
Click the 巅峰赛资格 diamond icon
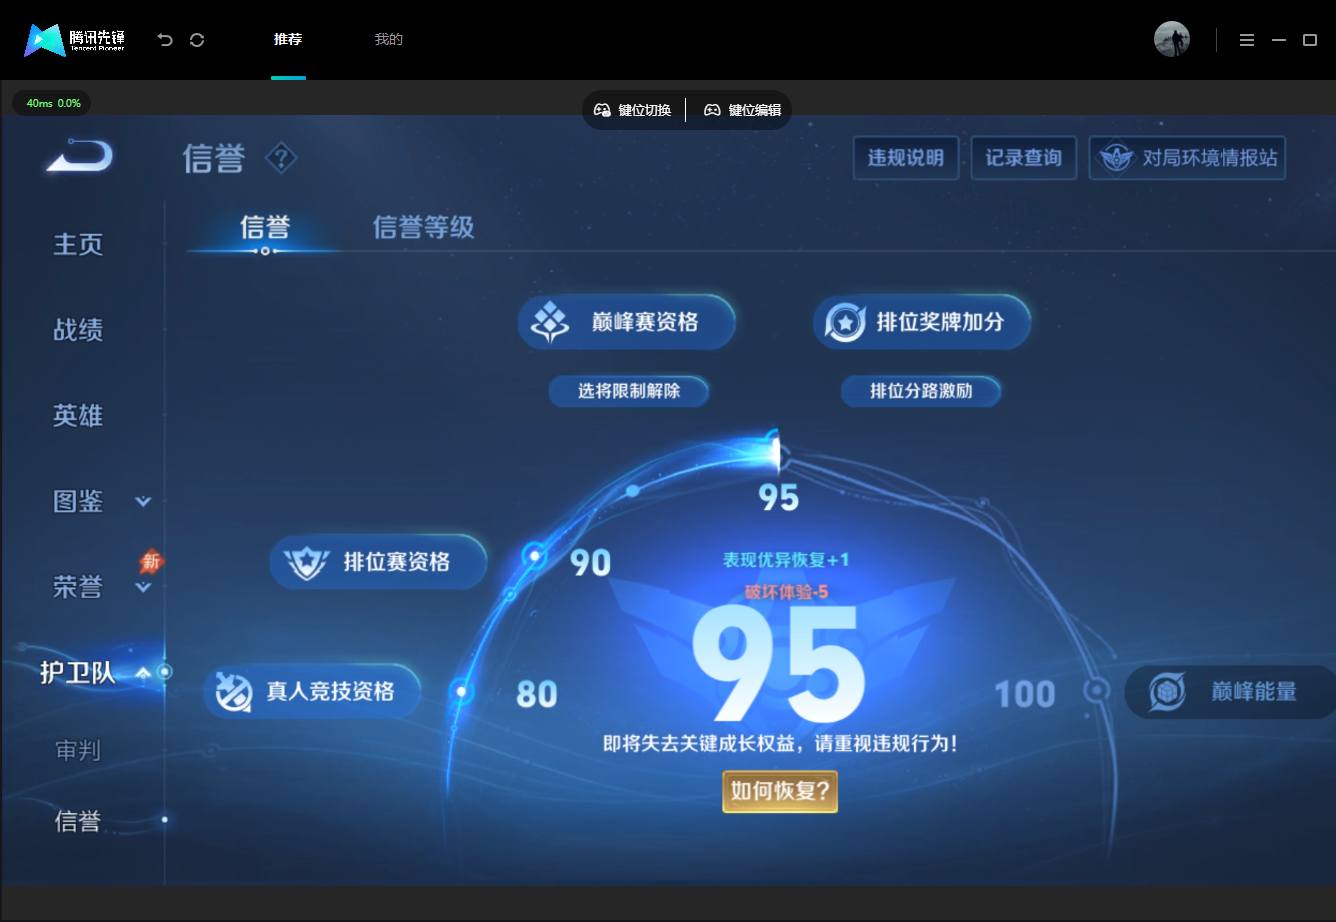[549, 322]
